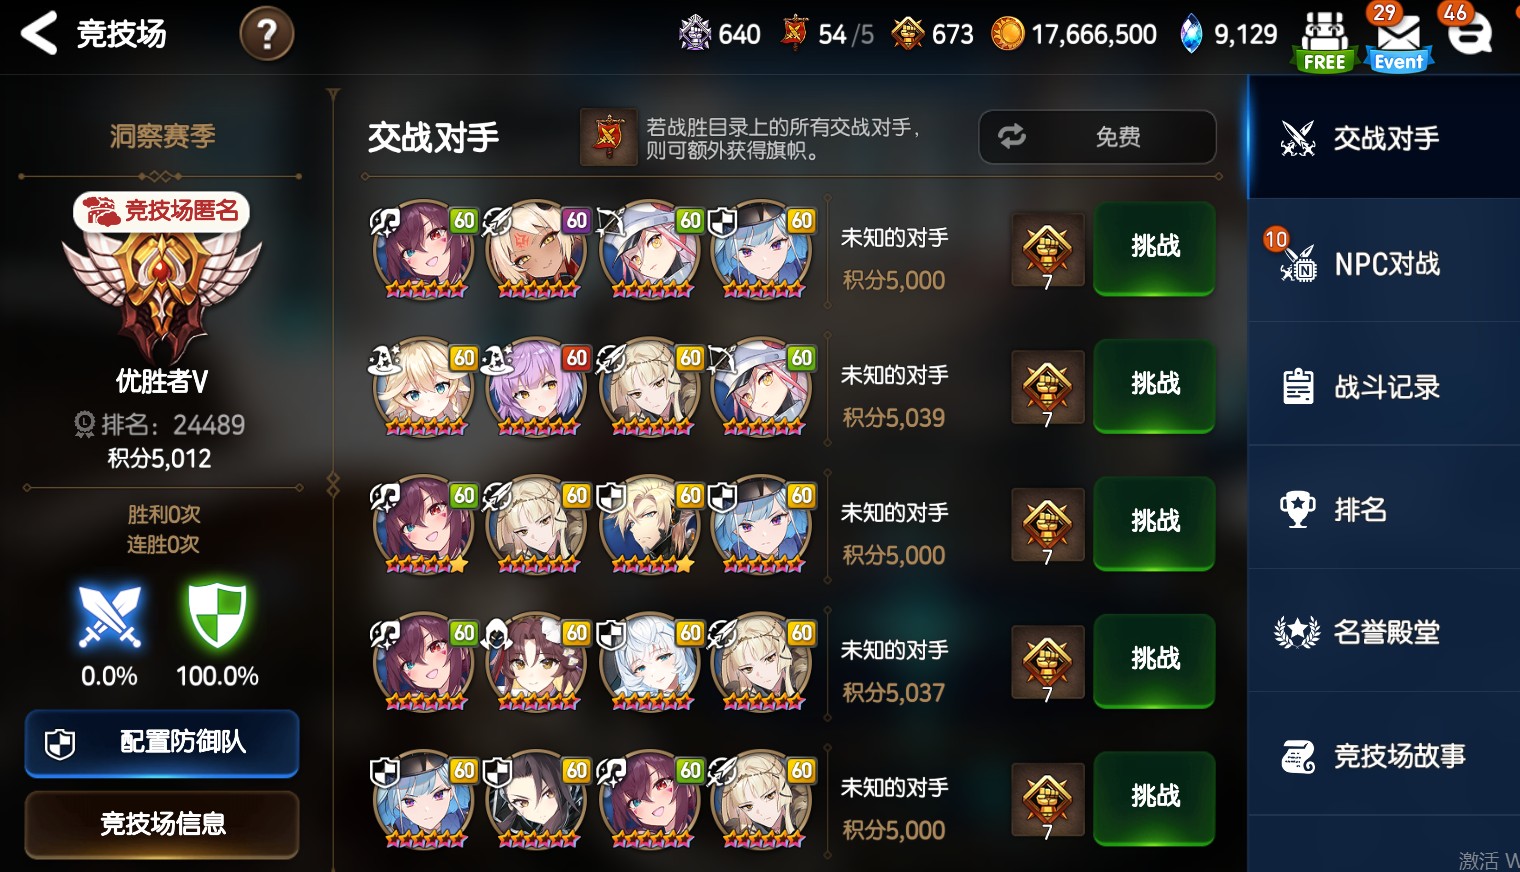Image resolution: width=1520 pixels, height=872 pixels.
Task: Challenge the opponent with 积分5,037
Action: click(1154, 661)
